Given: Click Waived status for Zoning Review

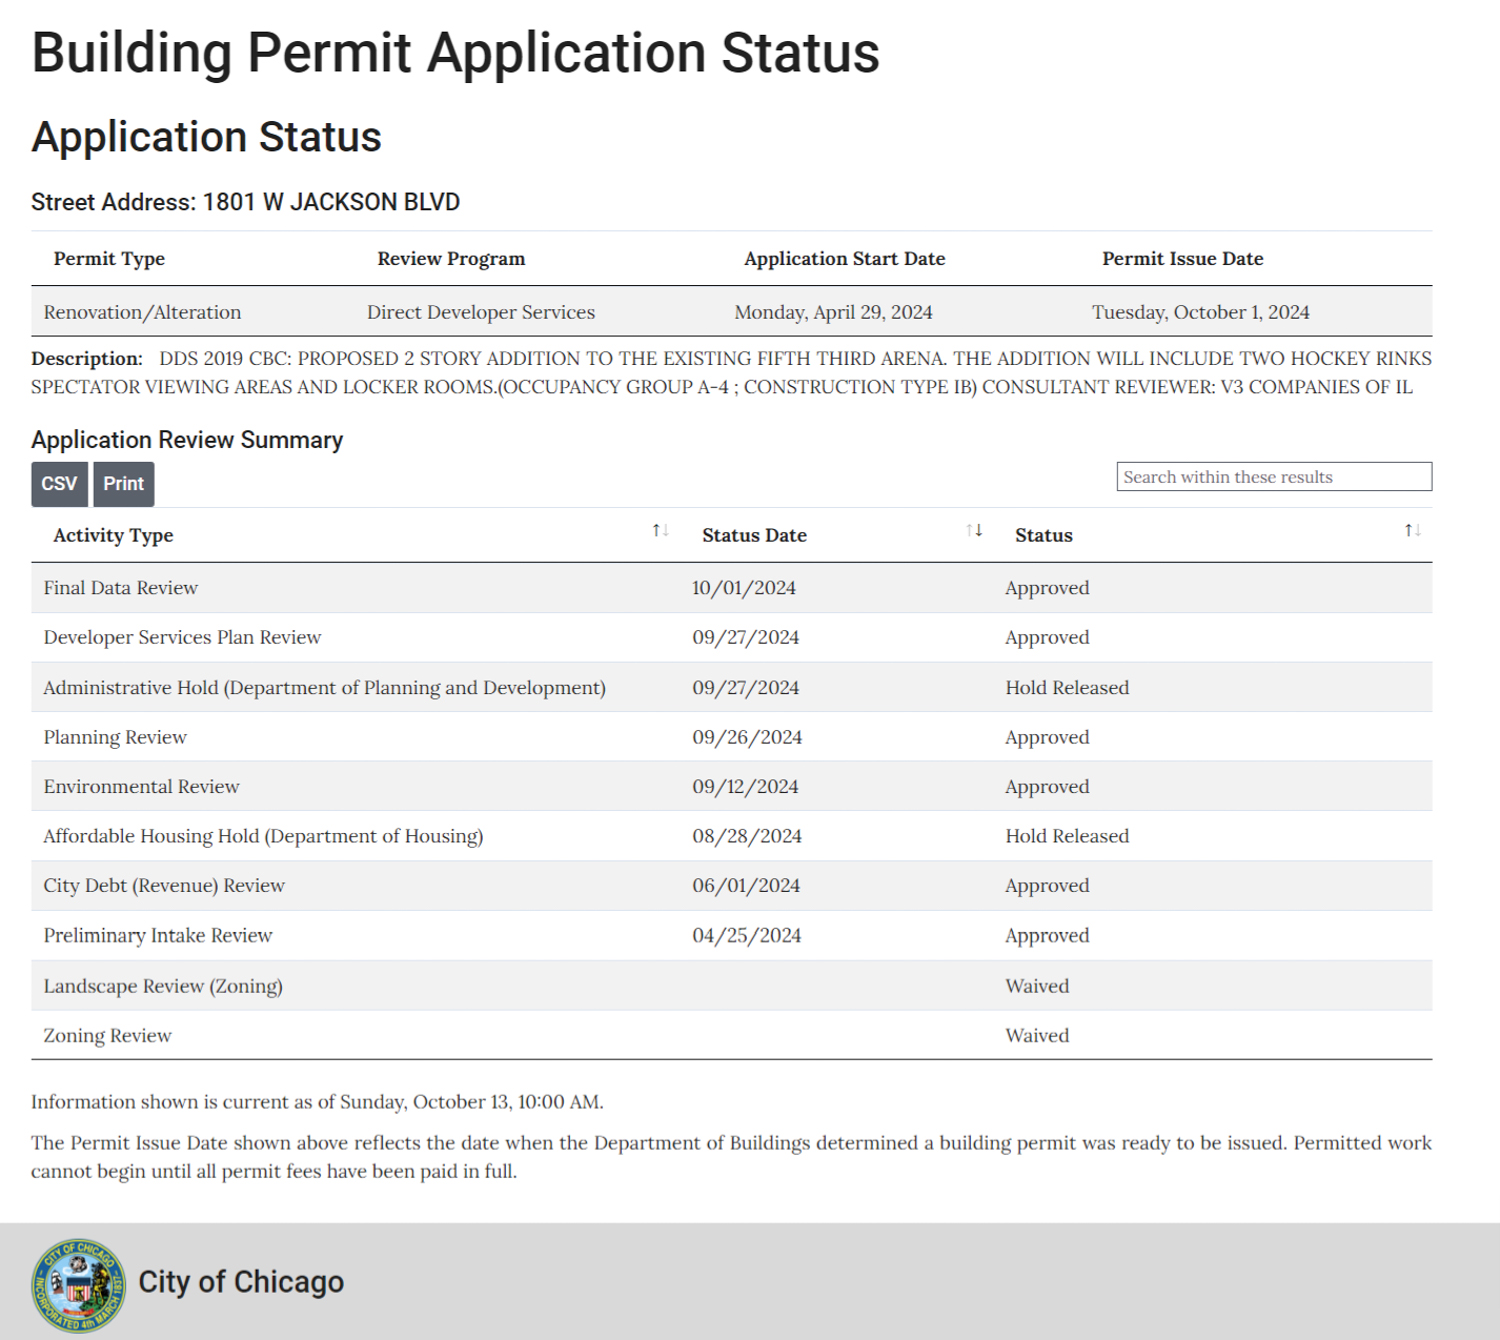Looking at the screenshot, I should click(x=1037, y=1036).
